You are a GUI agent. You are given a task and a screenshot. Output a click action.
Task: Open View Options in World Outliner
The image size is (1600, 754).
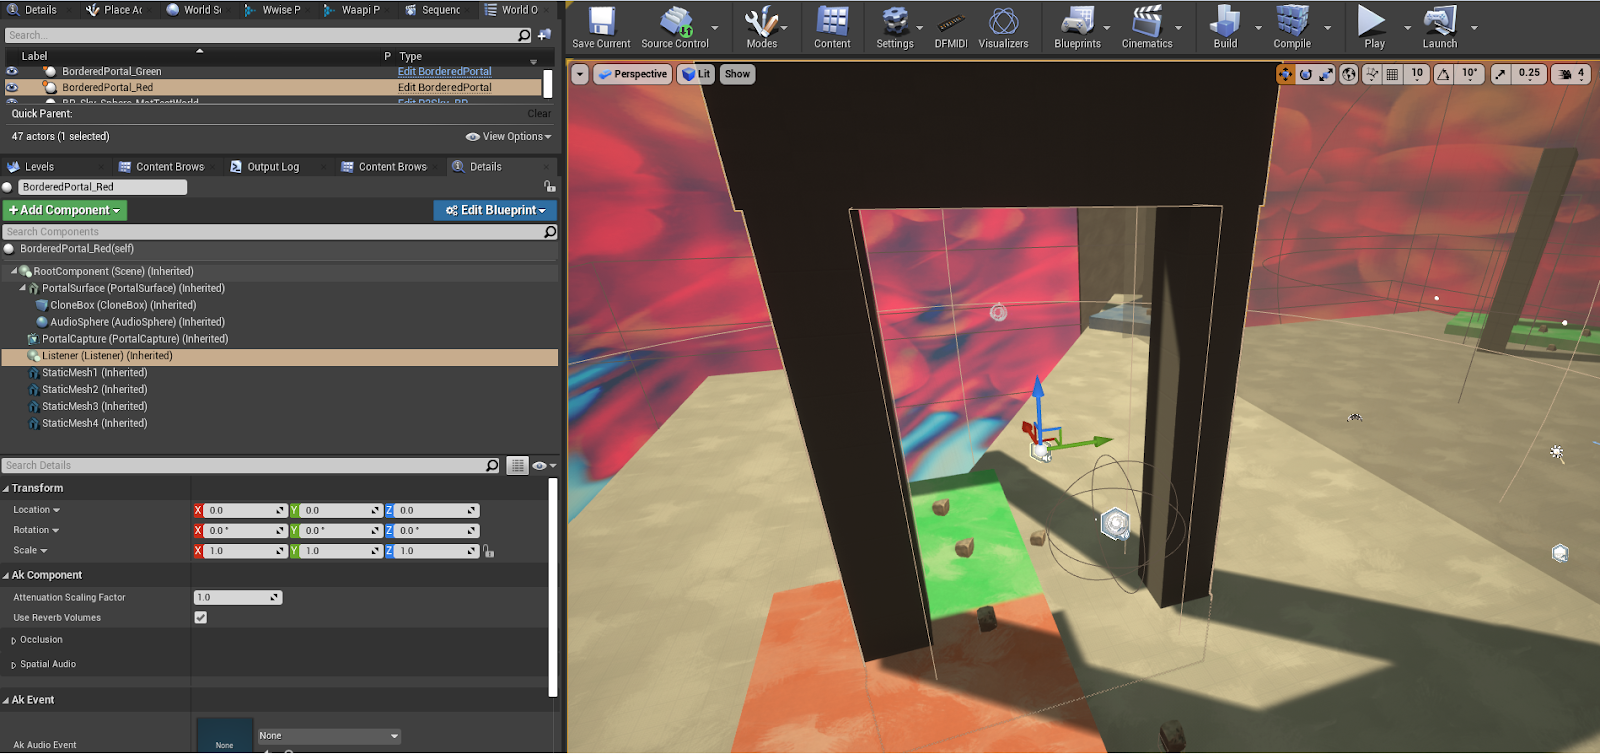509,137
